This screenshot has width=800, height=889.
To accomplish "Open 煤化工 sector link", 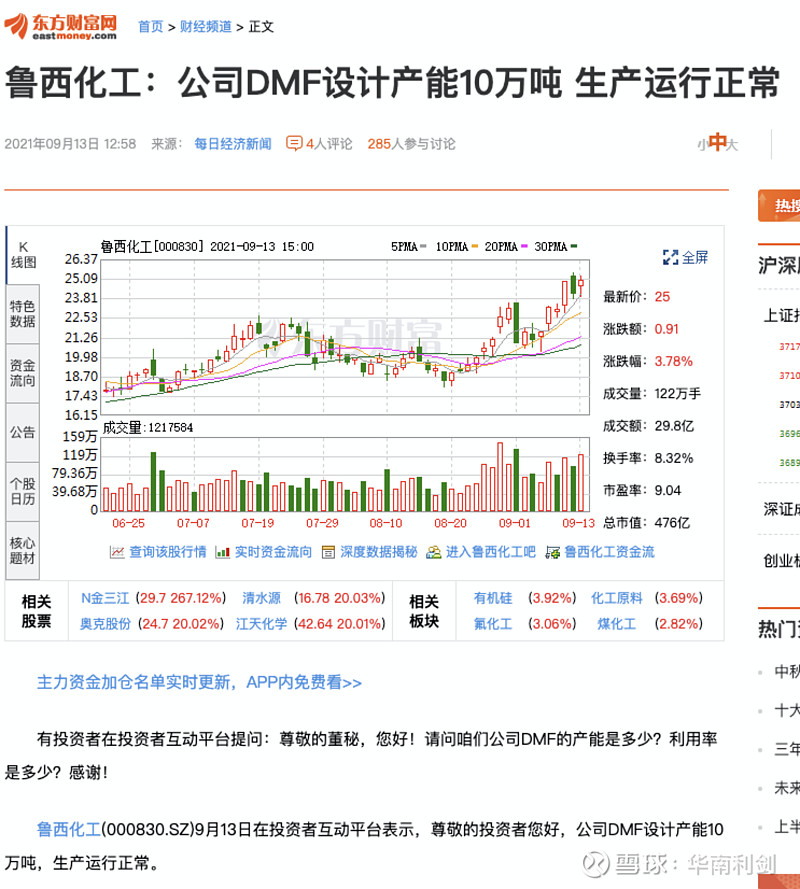I will pyautogui.click(x=617, y=624).
